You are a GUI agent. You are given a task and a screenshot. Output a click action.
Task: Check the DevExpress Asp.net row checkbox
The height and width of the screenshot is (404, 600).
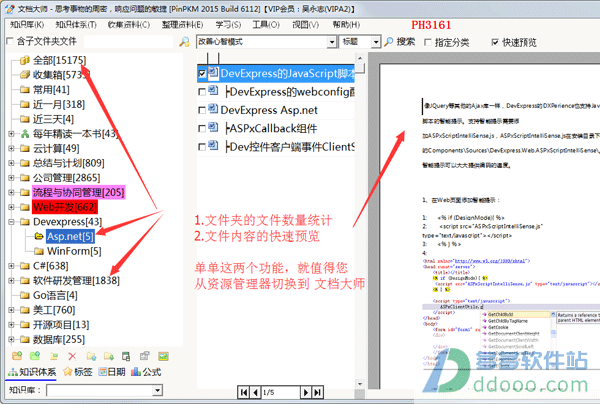coord(202,110)
